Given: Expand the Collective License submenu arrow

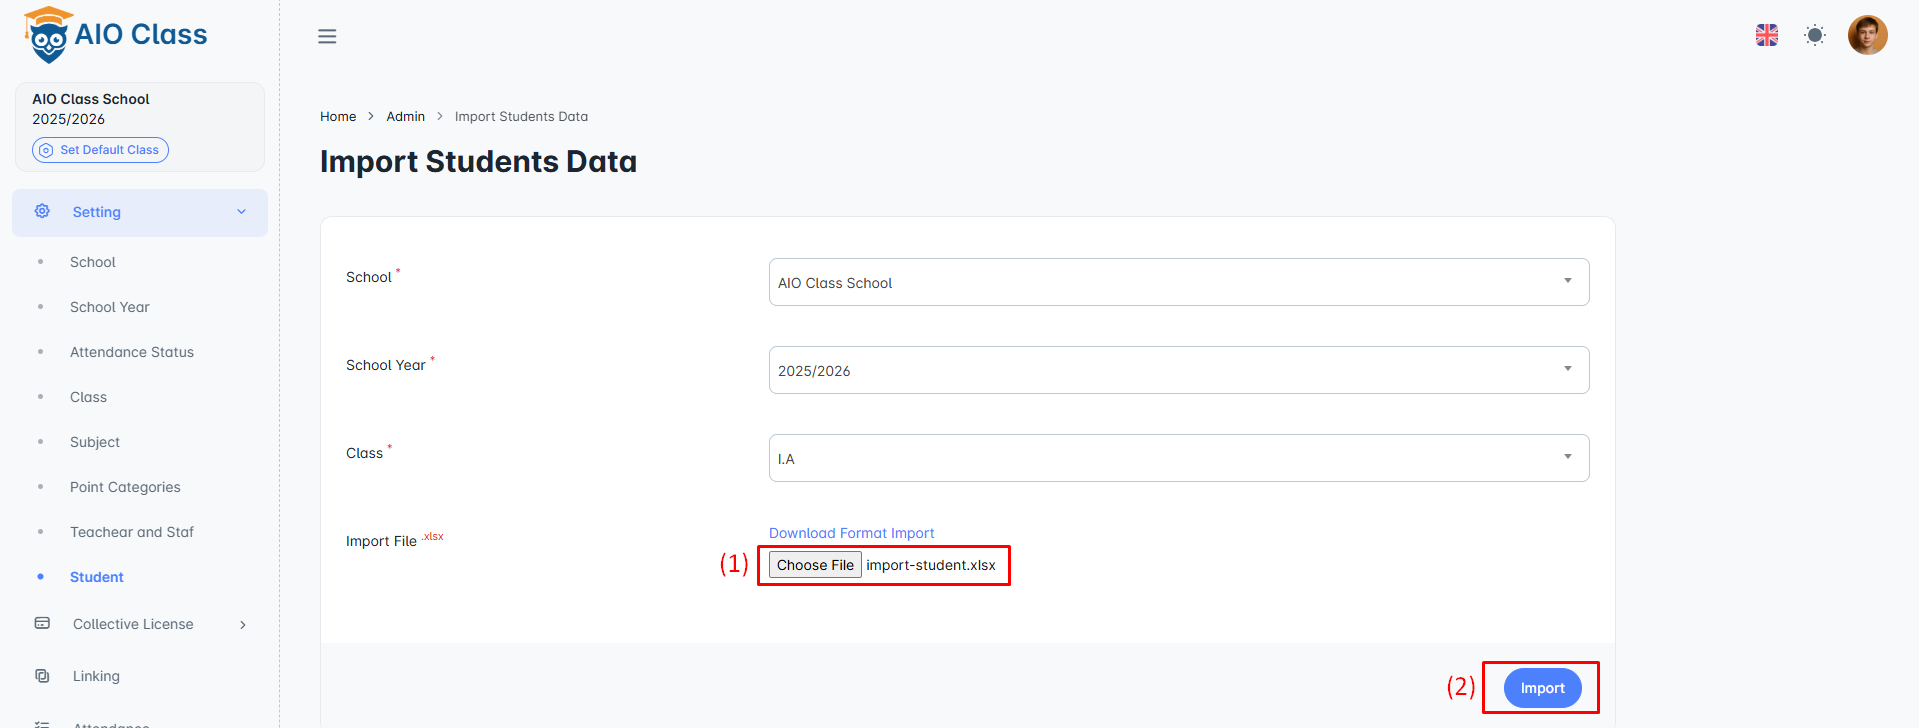Looking at the screenshot, I should tap(242, 625).
